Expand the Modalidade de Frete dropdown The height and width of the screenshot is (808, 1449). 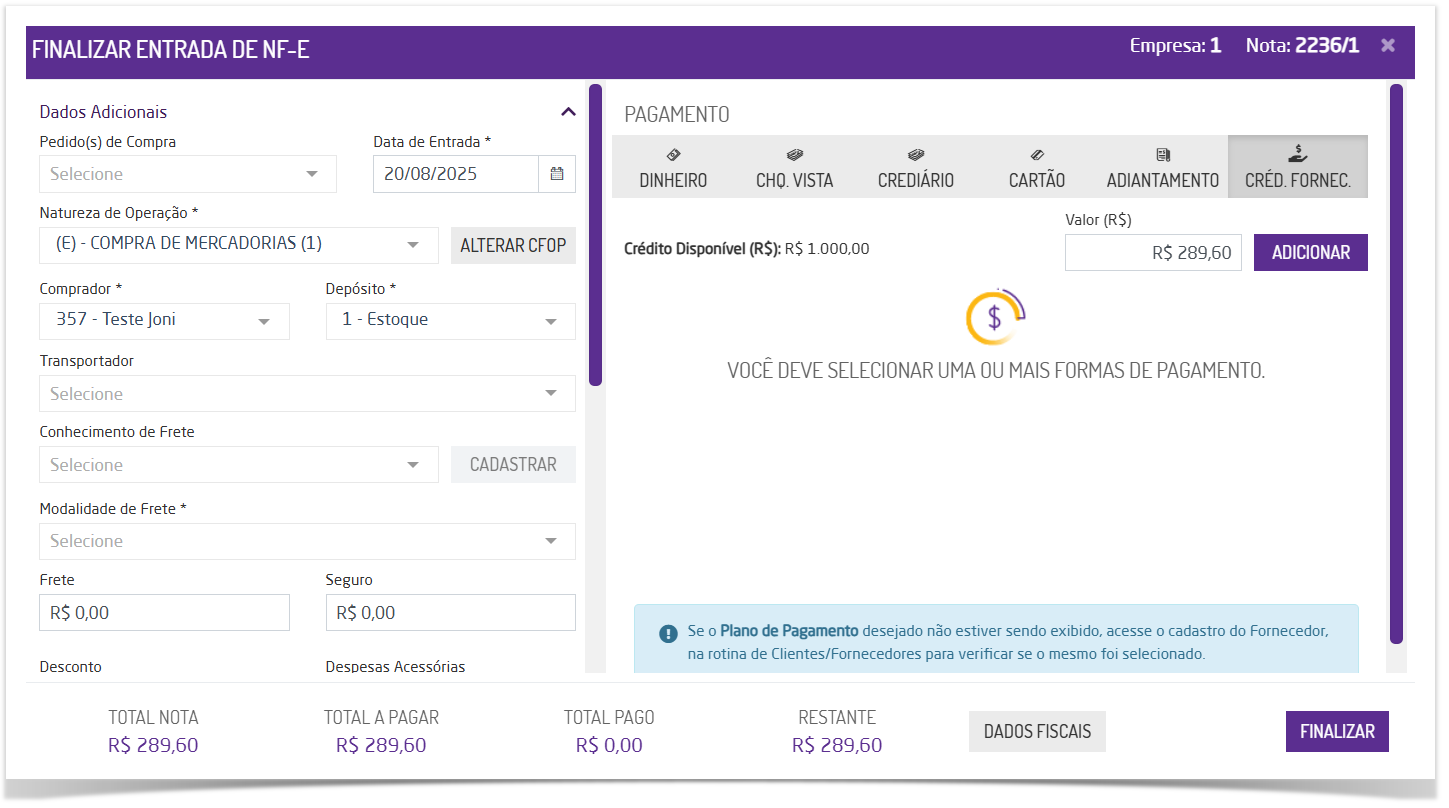pos(307,541)
